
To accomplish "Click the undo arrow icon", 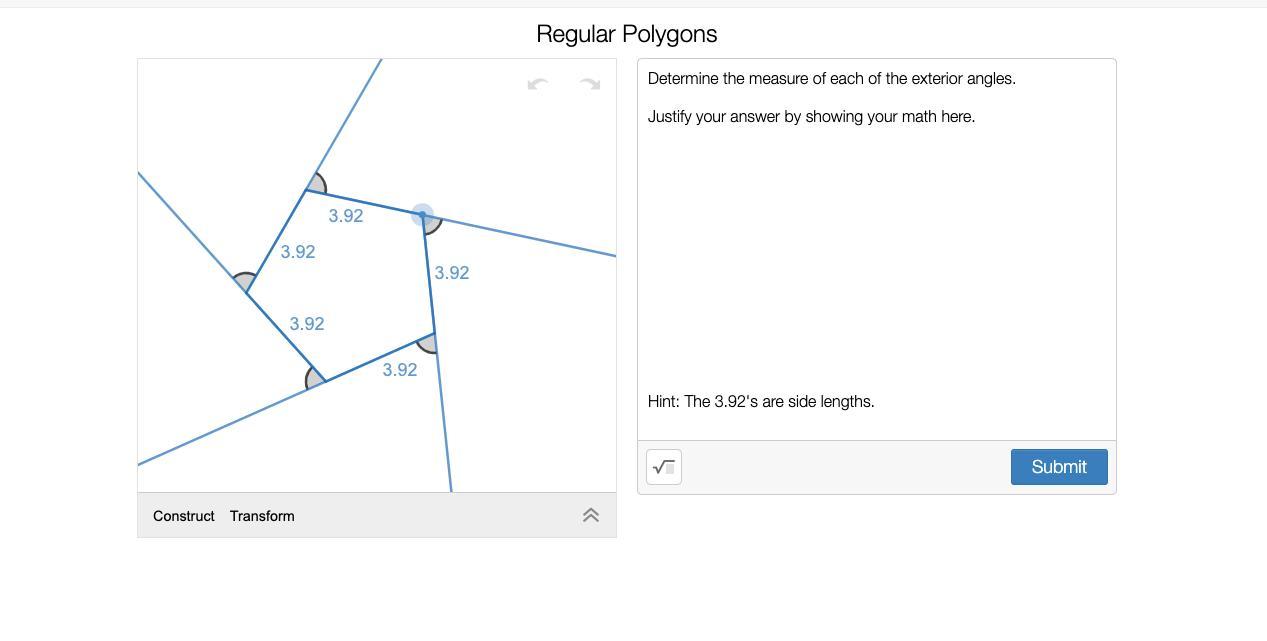I will click(x=538, y=84).
